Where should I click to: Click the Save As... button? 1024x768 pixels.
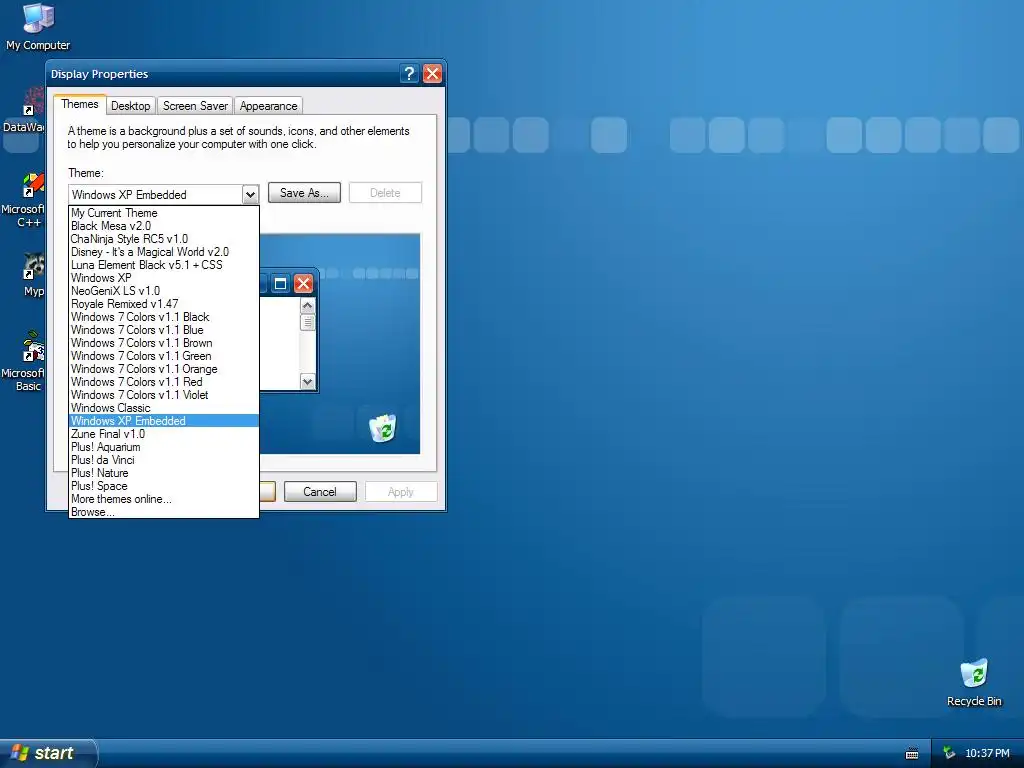tap(304, 193)
